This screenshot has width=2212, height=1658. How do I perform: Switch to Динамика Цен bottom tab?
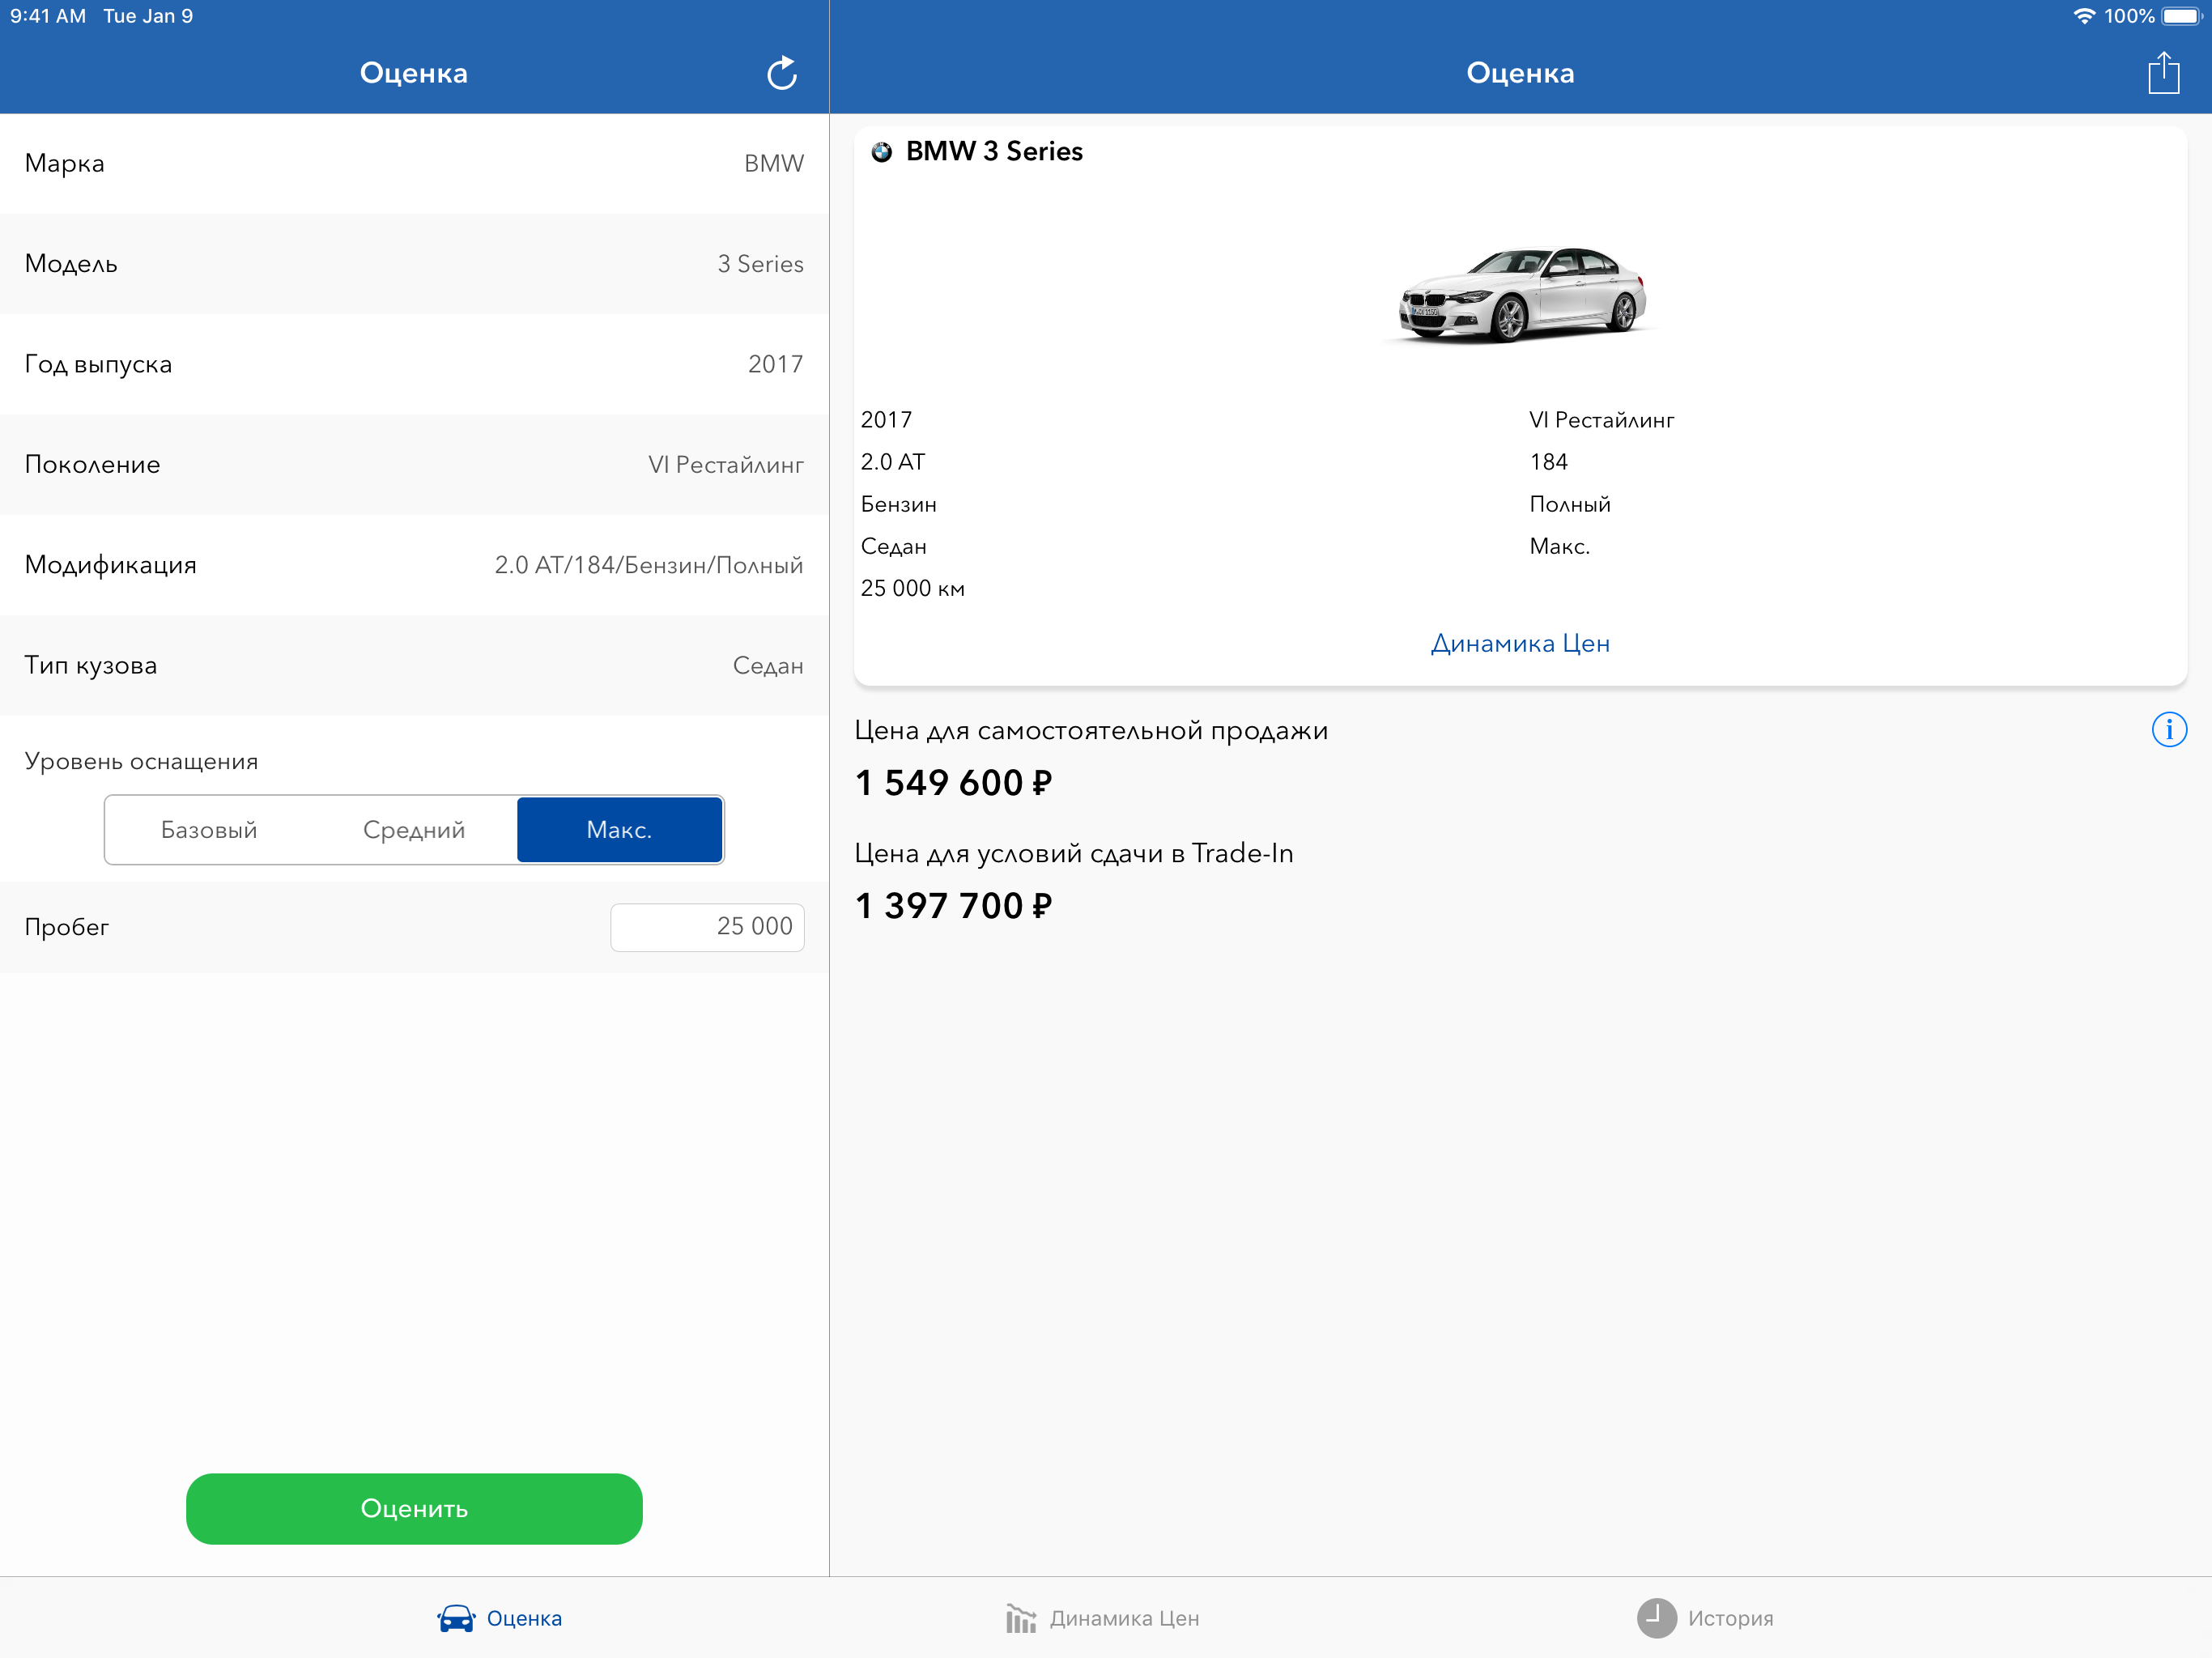coord(1124,1617)
